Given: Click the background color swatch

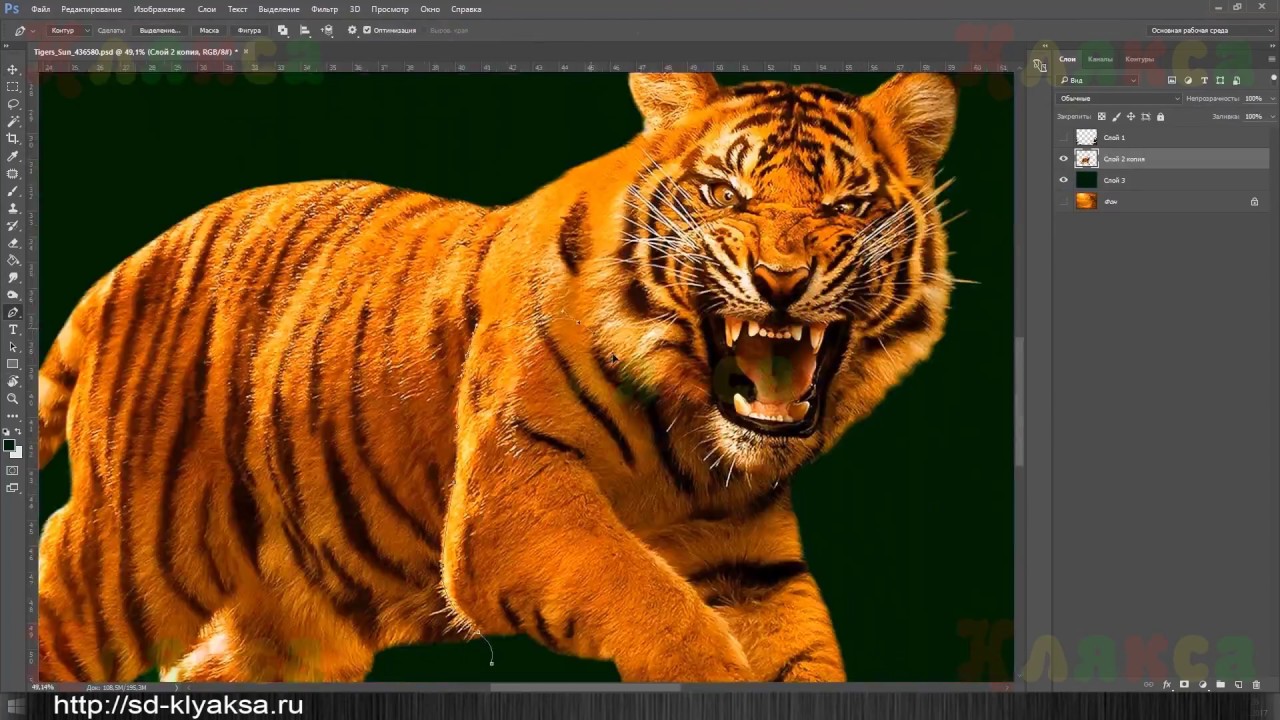Looking at the screenshot, I should 17,452.
